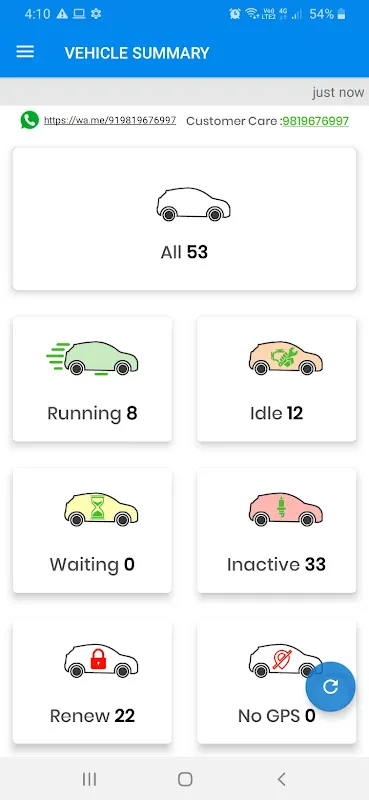The width and height of the screenshot is (369, 800).
Task: View the Inactive 33 label
Action: pos(276,564)
